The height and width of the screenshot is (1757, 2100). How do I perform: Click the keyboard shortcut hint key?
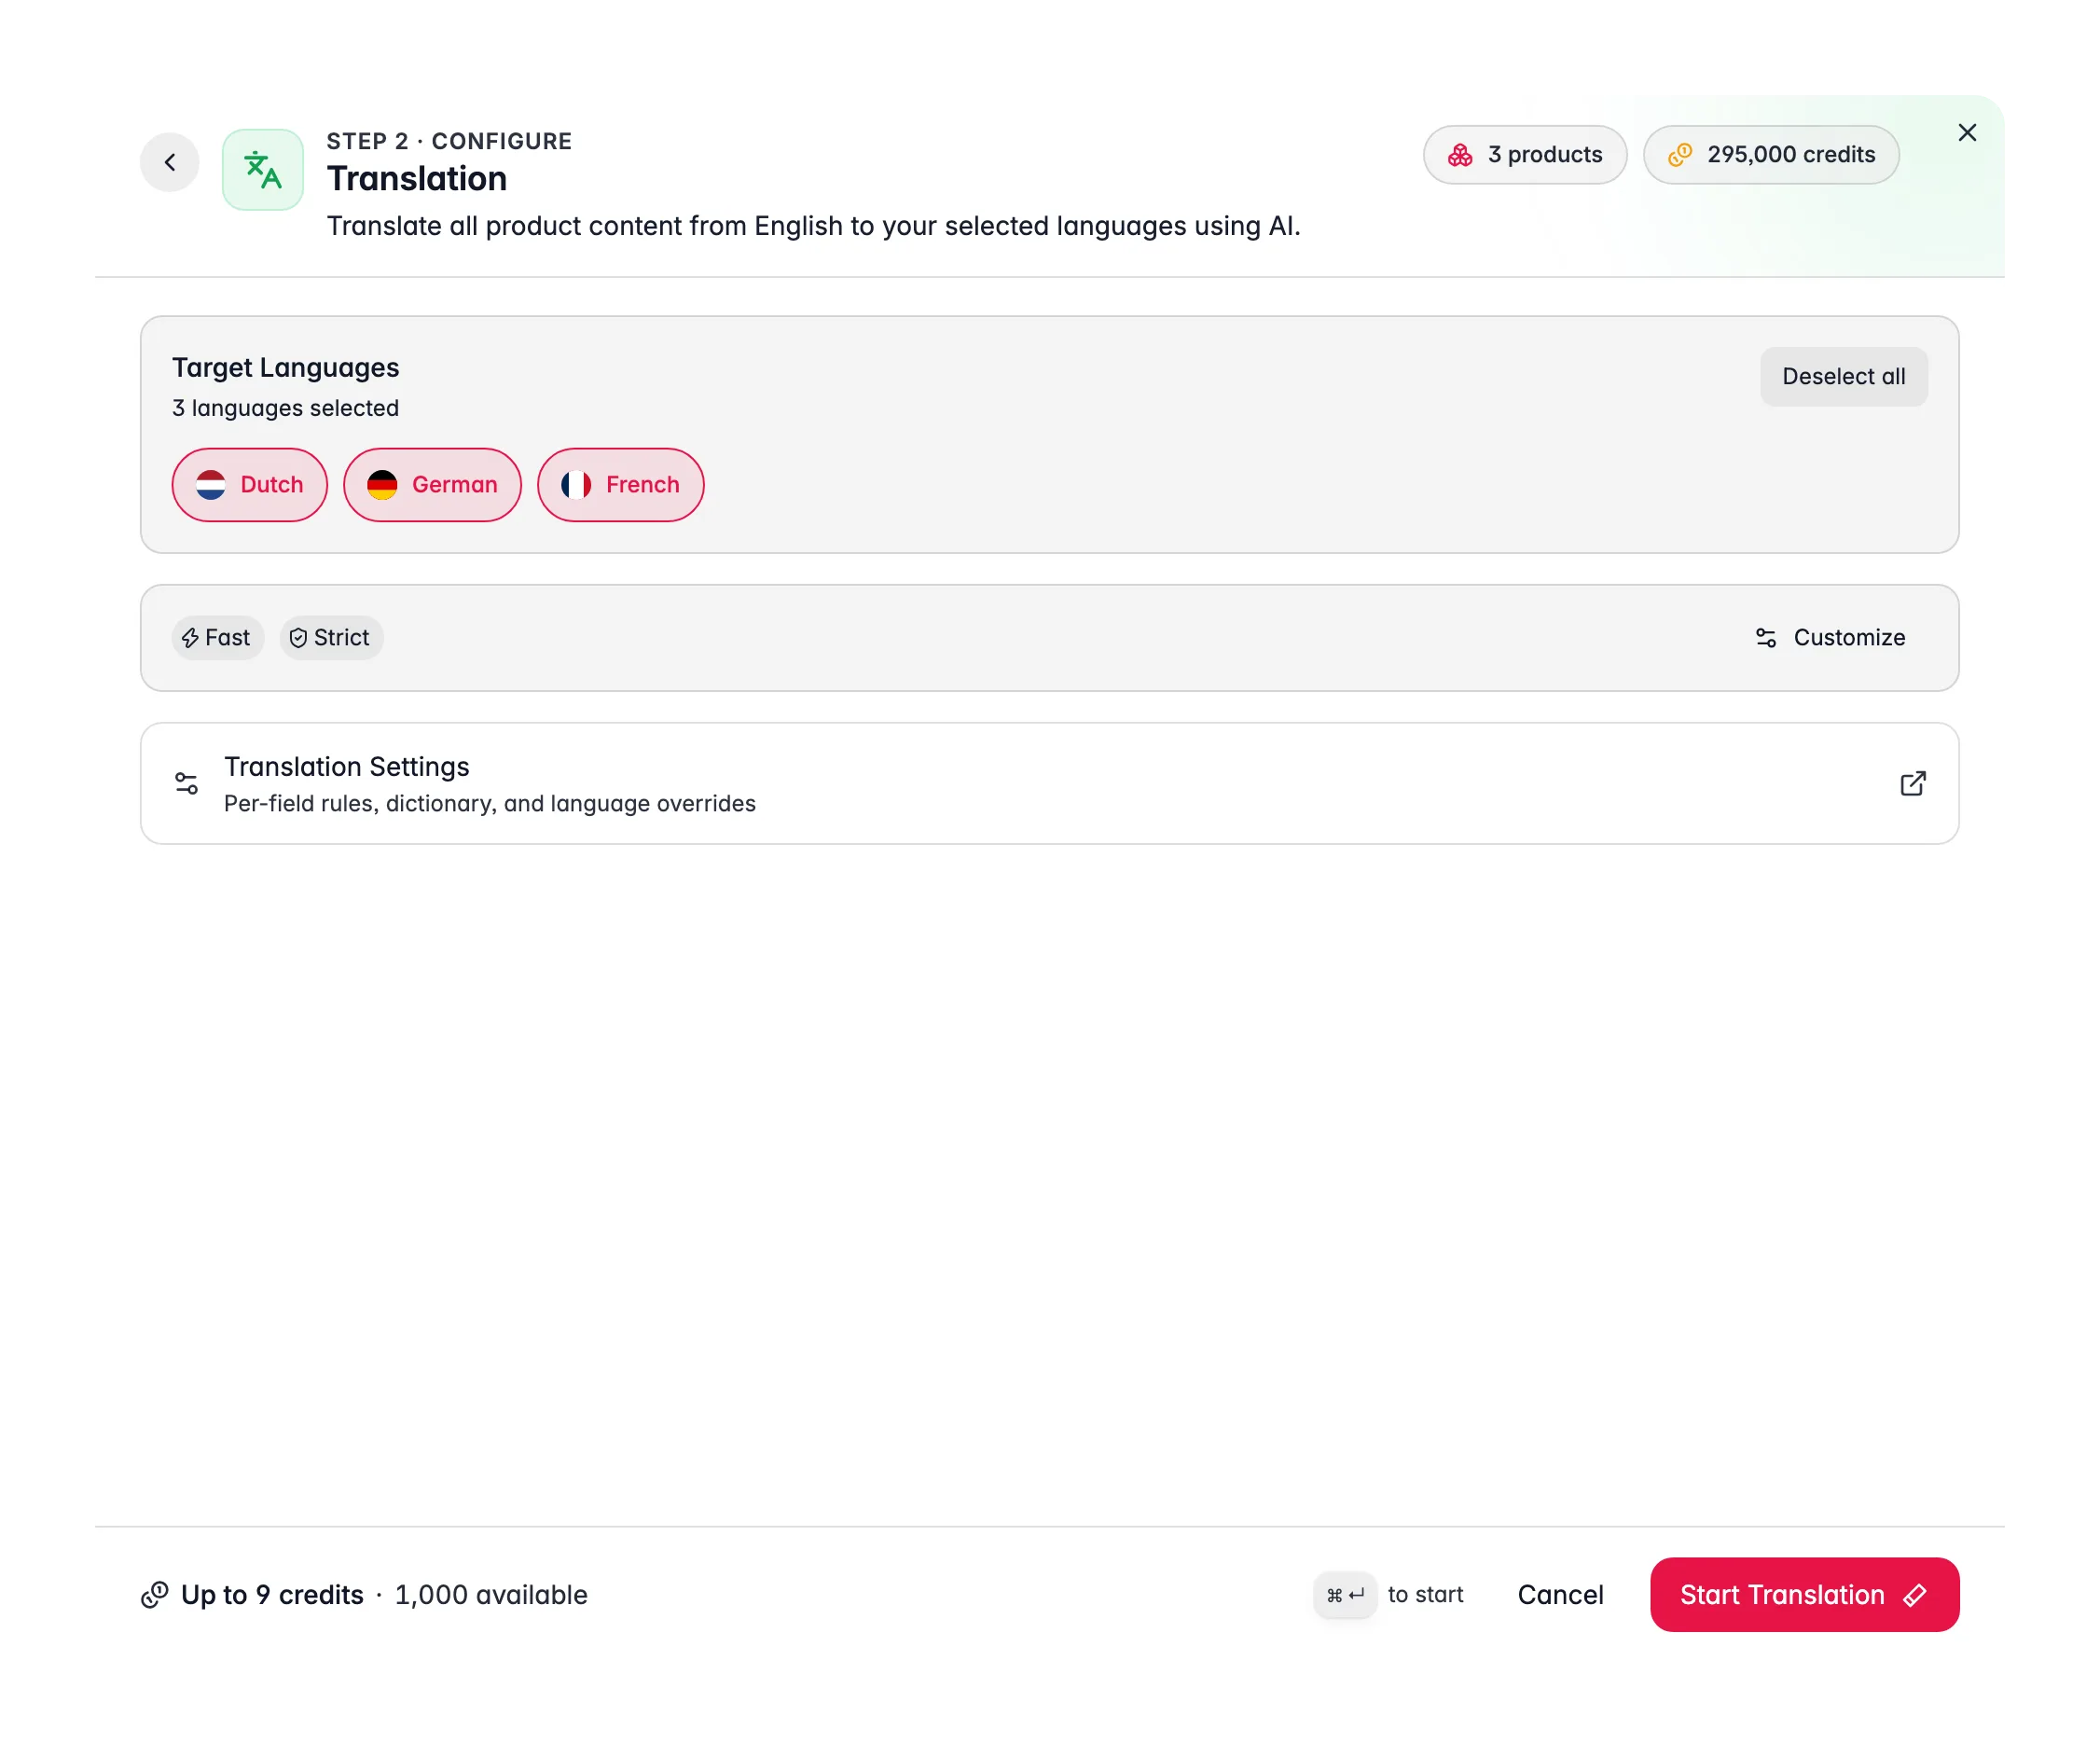[x=1345, y=1595]
